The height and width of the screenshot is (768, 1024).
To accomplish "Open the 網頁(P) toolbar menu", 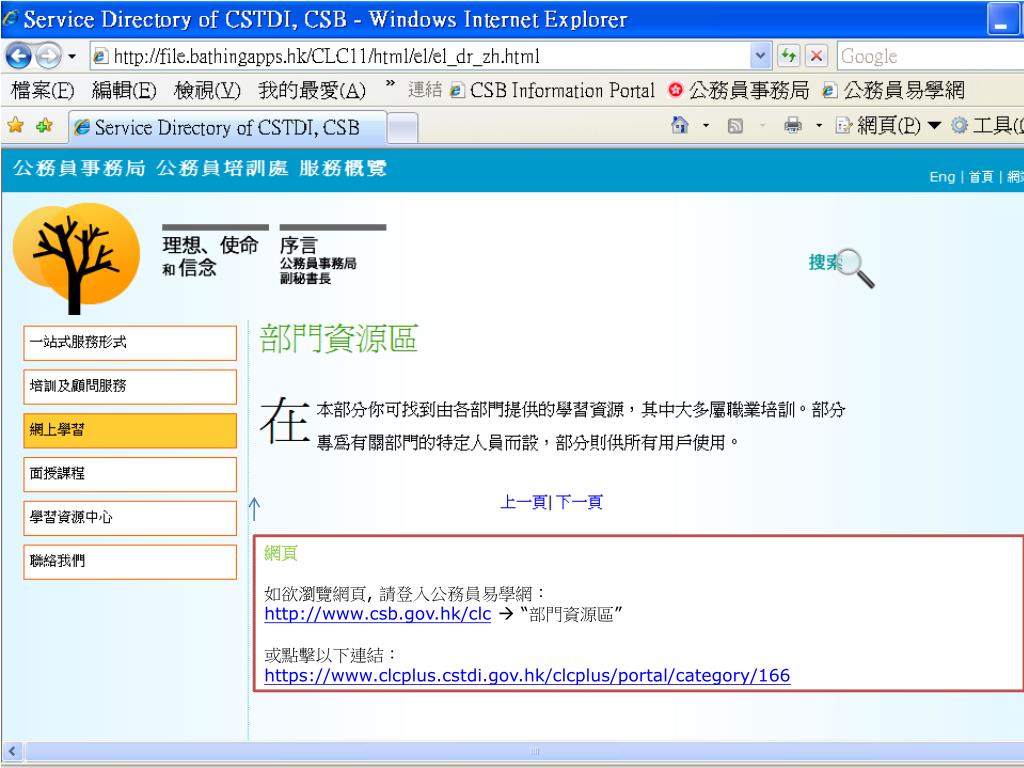I will (x=888, y=125).
